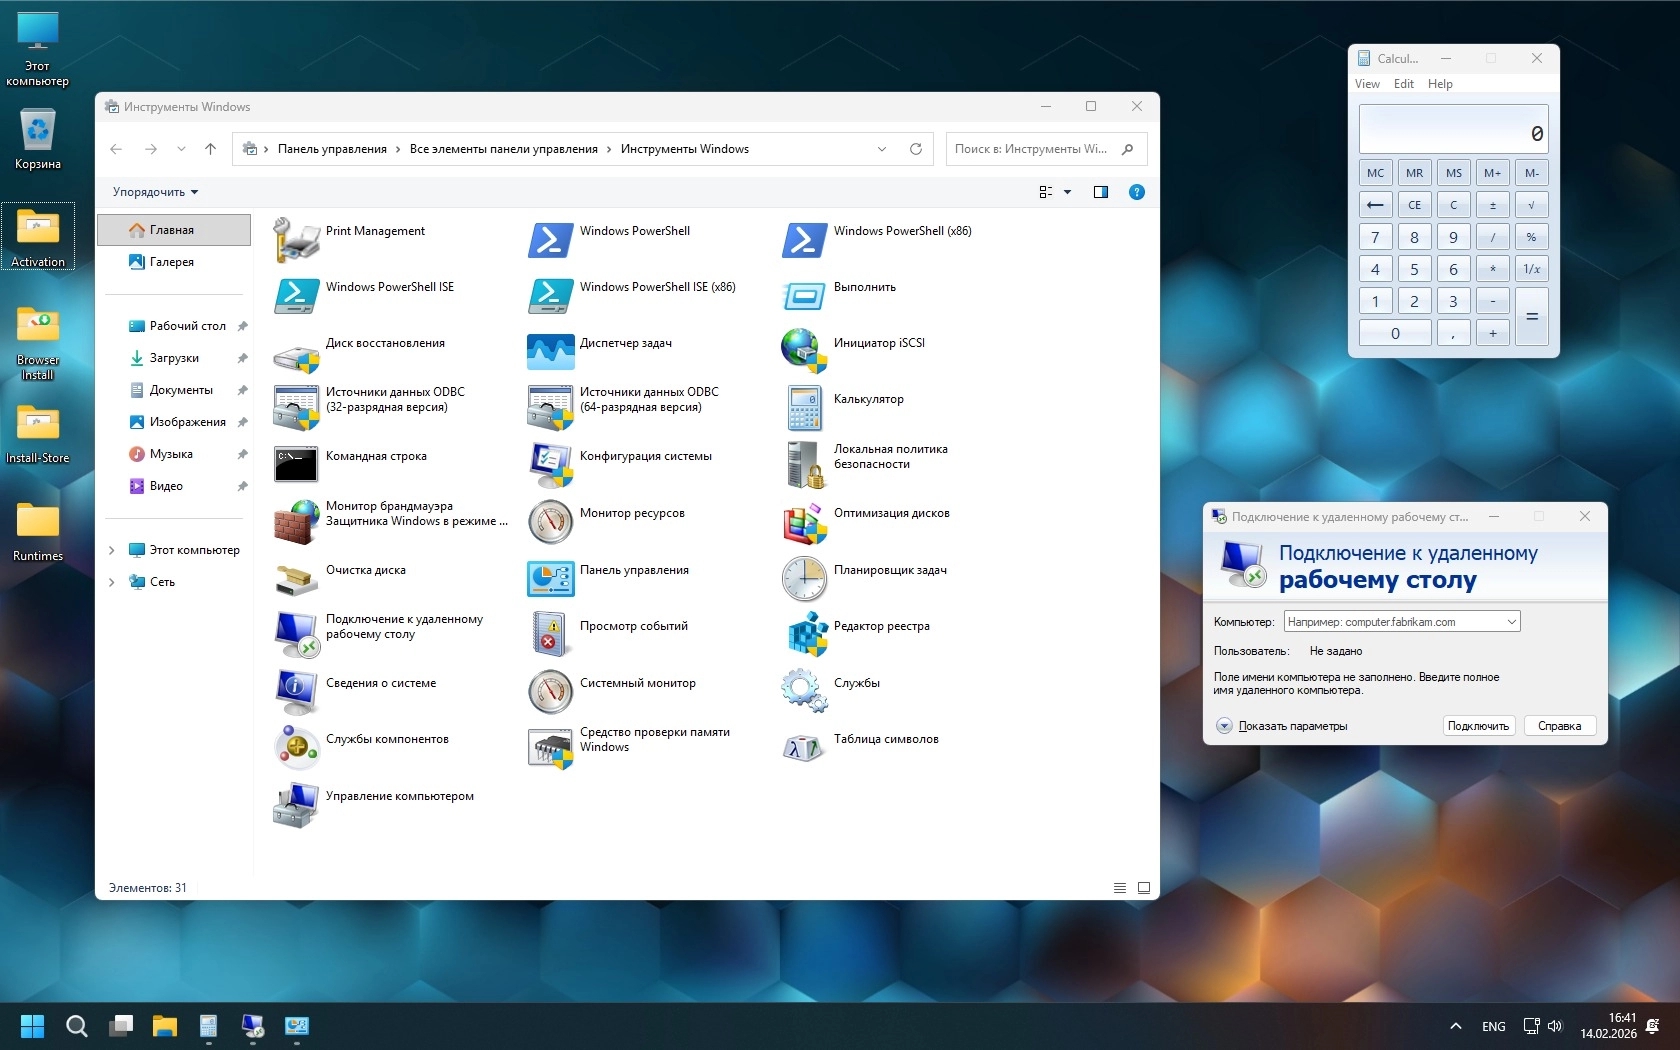Open the Registry Editor (Редактор реестра) icon
1680x1050 pixels.
point(804,634)
